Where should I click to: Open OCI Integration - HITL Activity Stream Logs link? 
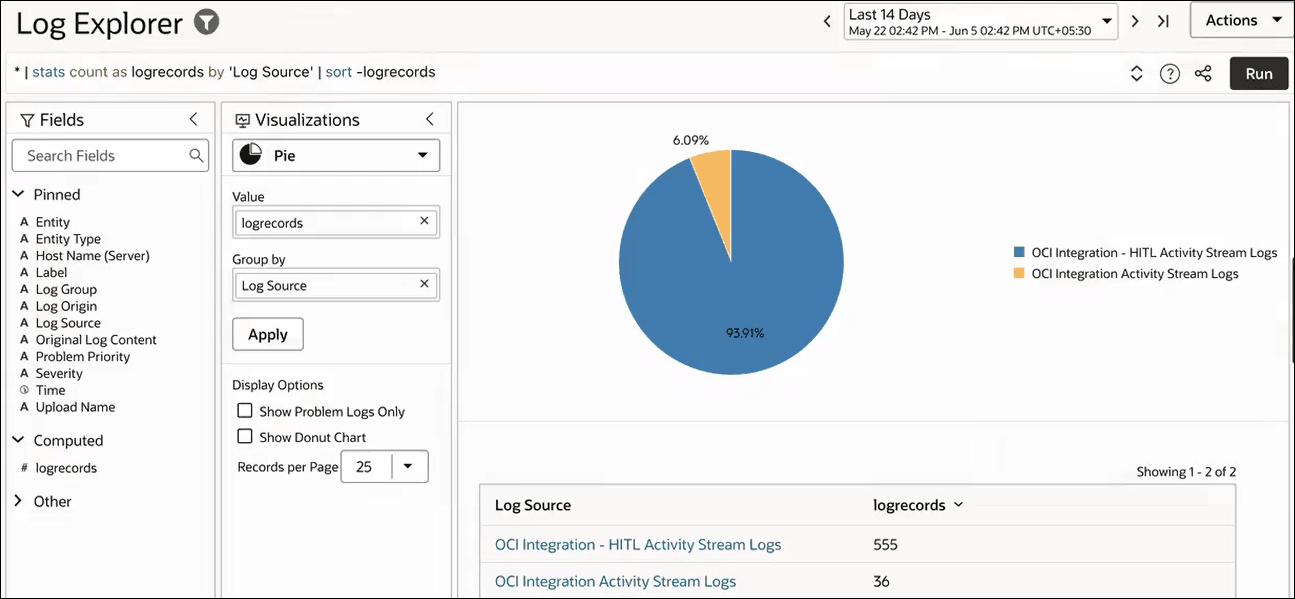coord(638,545)
